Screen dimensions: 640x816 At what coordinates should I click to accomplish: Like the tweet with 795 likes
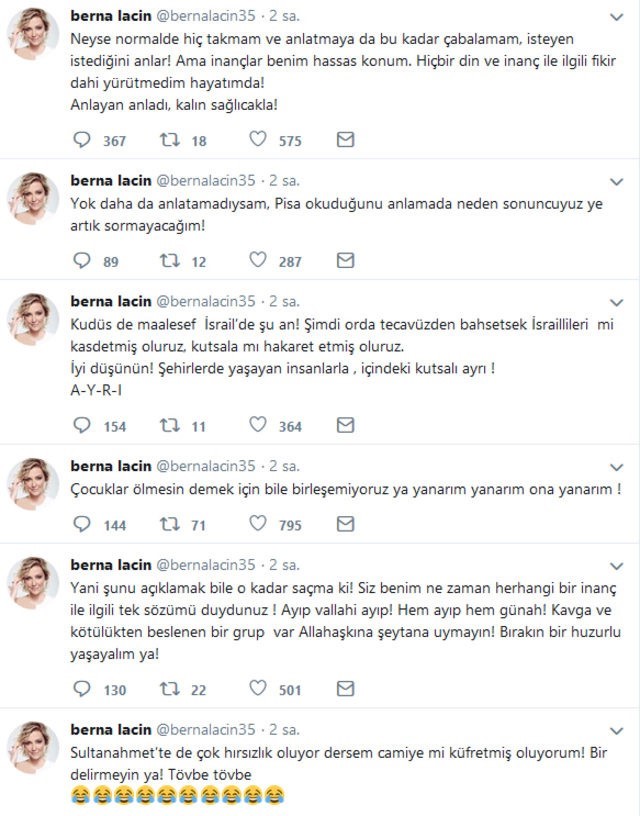tap(258, 523)
